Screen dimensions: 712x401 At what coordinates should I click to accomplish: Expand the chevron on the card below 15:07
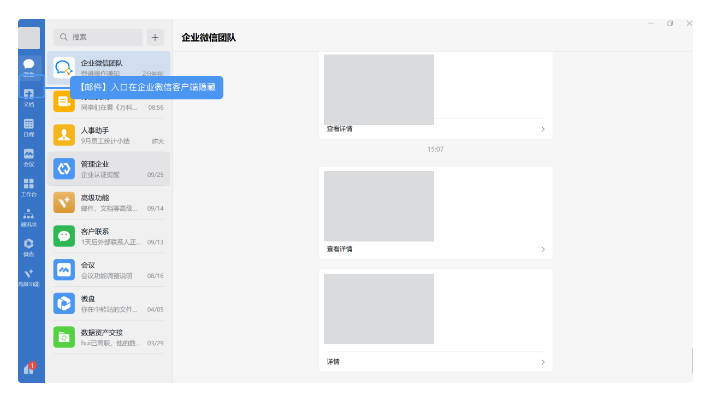[543, 249]
